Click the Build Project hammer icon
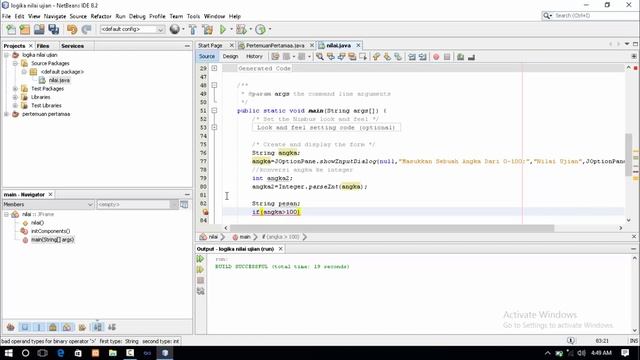Viewport: 640px width, 360px height. pos(193,29)
